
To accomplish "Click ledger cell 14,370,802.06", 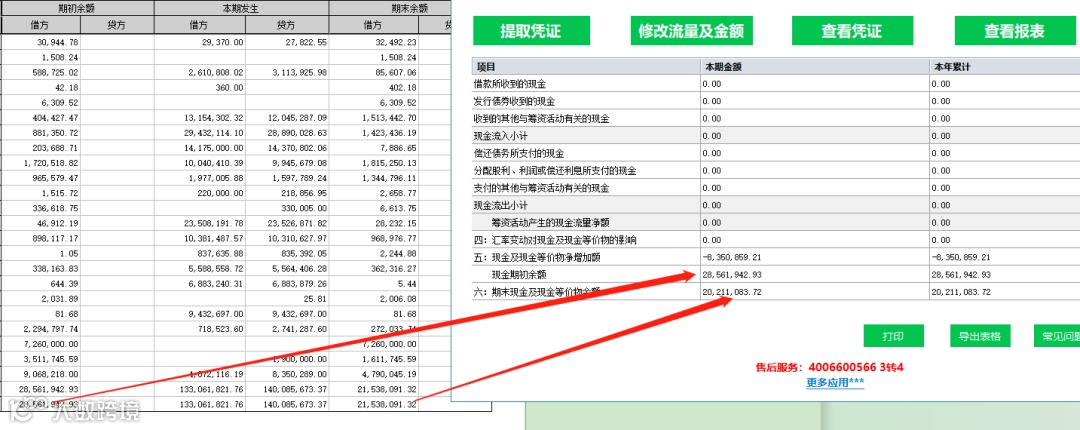I will click(x=297, y=148).
